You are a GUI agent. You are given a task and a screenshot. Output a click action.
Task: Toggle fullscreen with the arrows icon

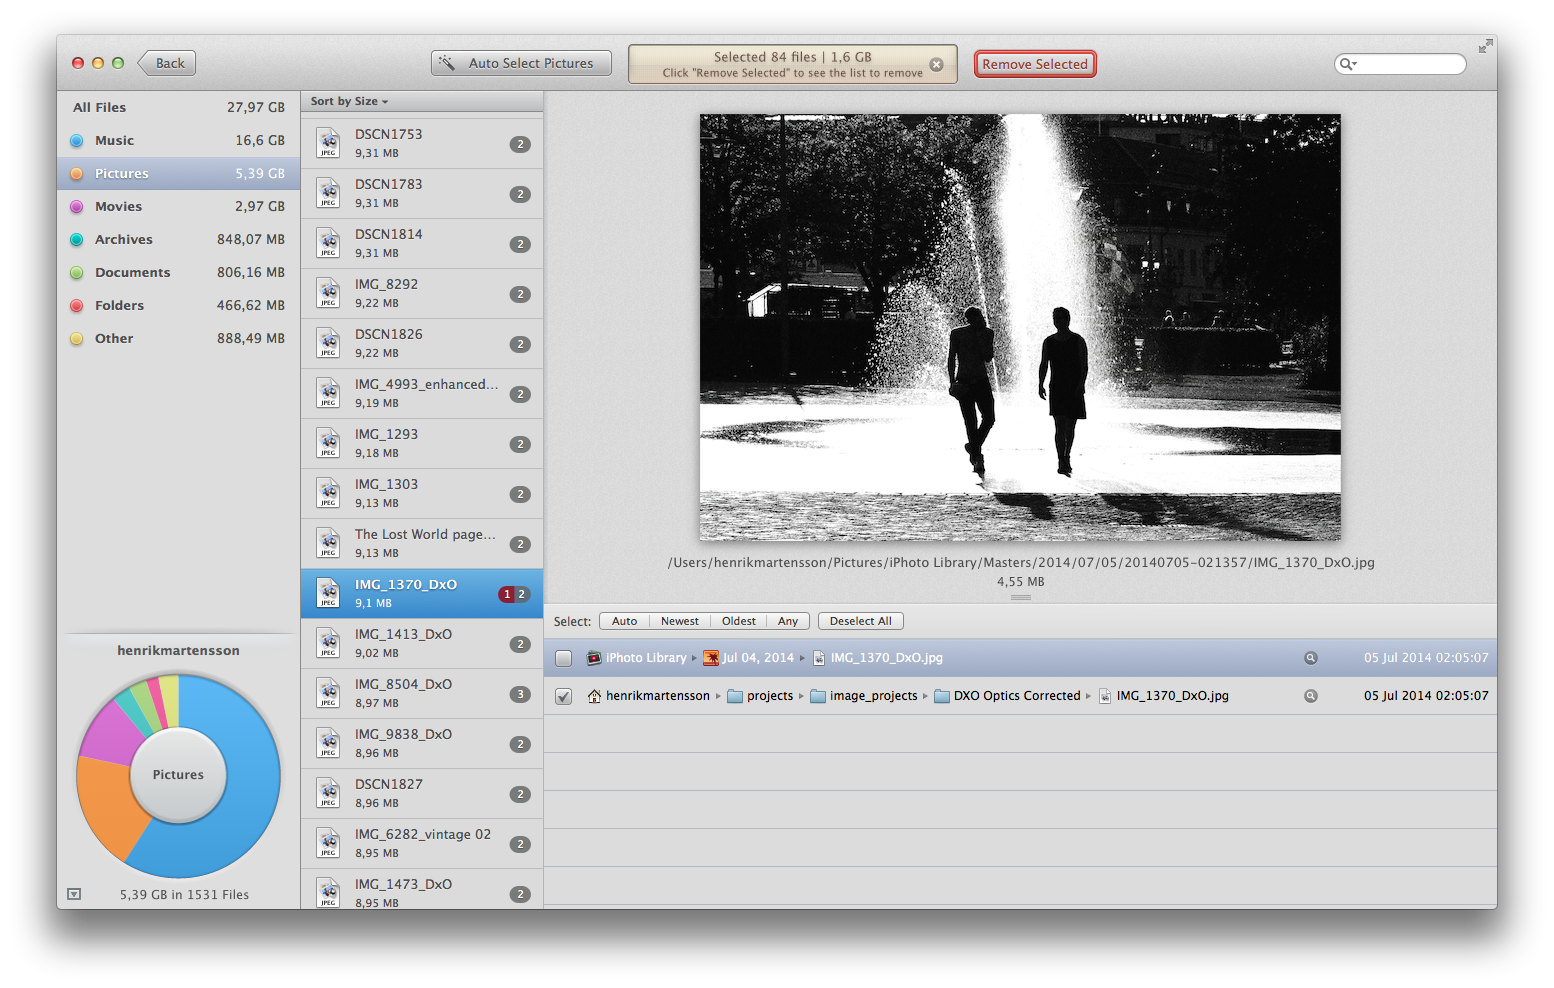pyautogui.click(x=1486, y=45)
